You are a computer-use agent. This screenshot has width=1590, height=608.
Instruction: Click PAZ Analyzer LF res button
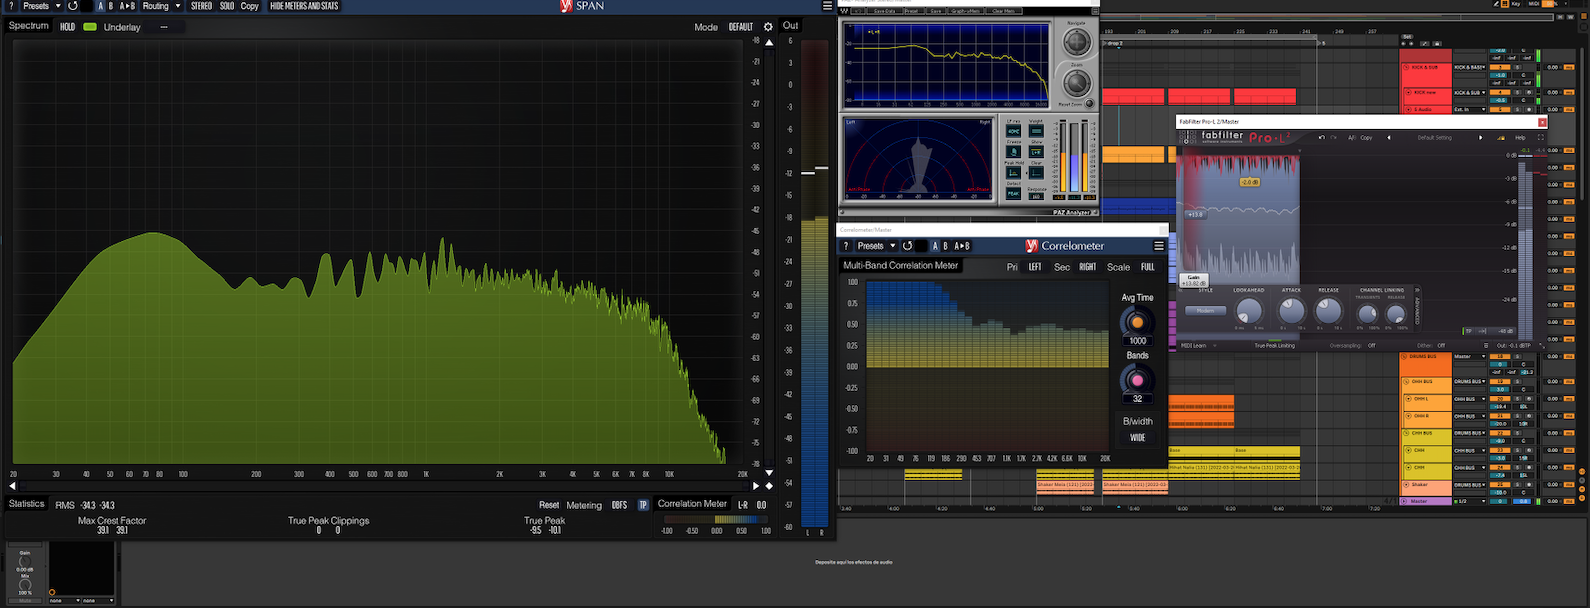click(1013, 131)
